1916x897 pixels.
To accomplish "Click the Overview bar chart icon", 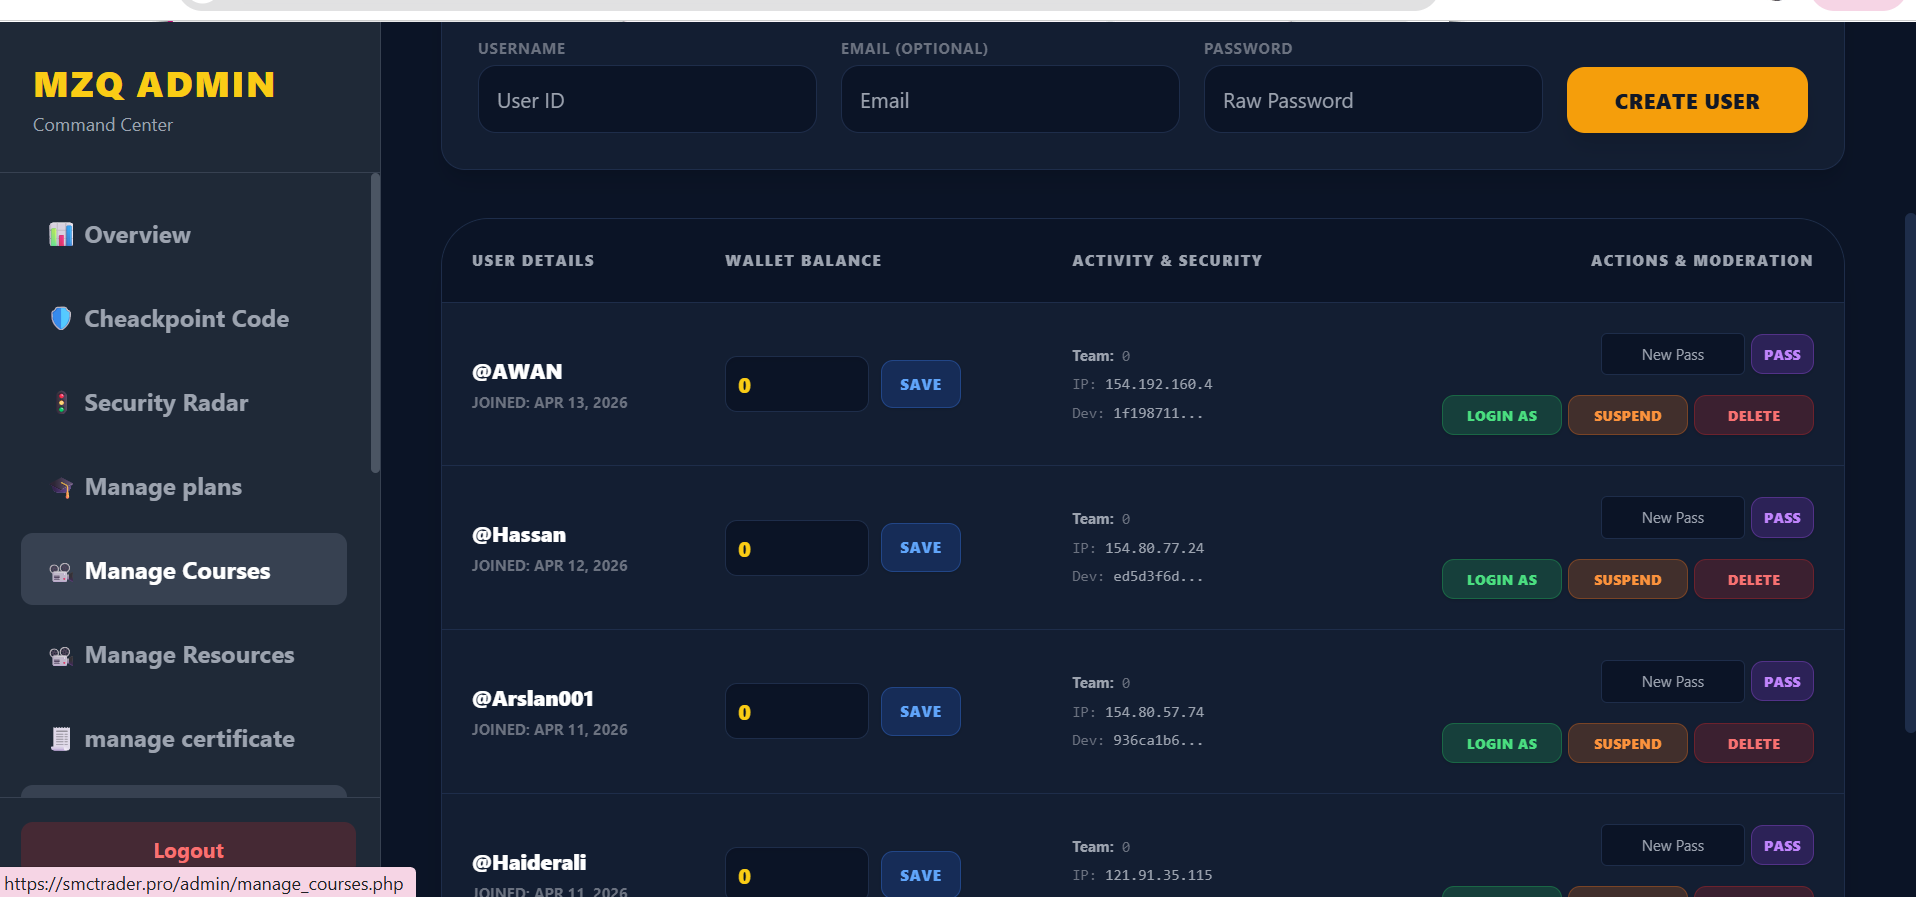I will [61, 234].
